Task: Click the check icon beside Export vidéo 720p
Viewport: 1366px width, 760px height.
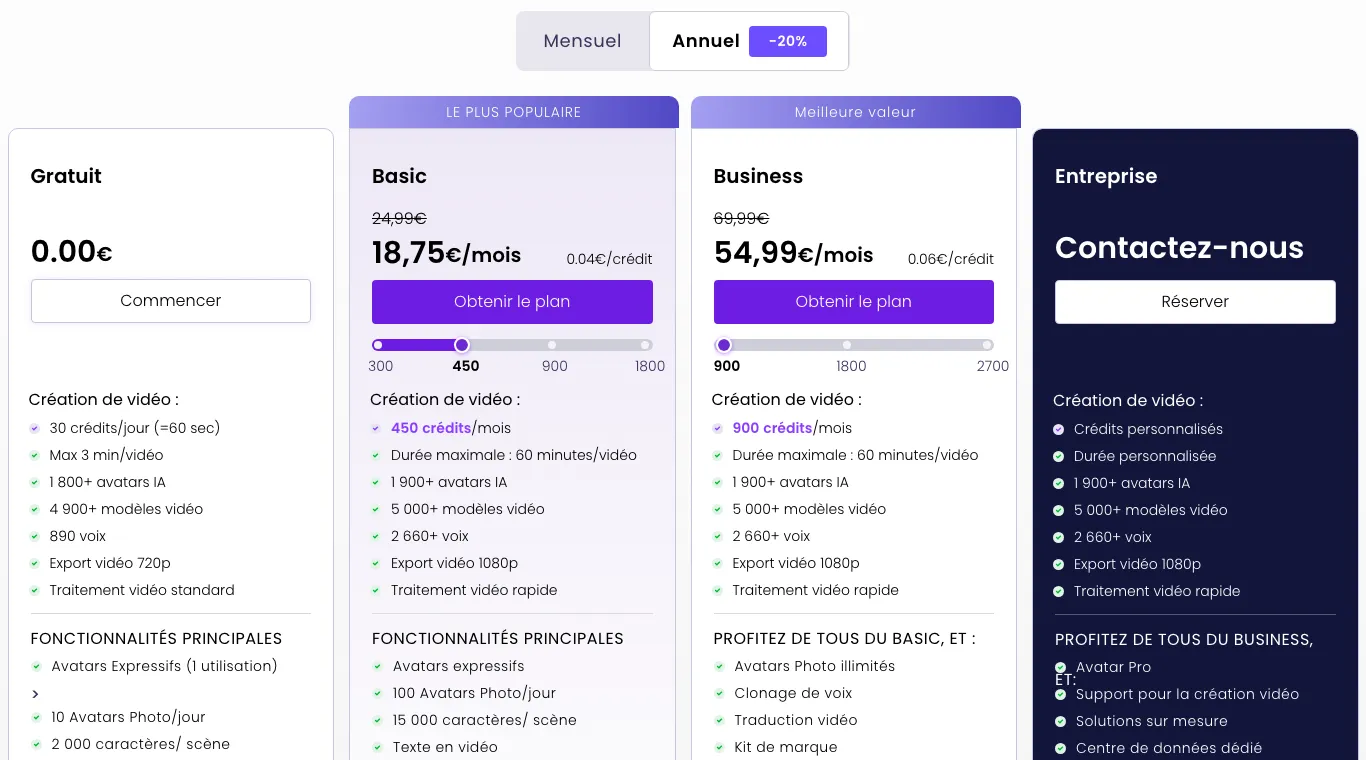Action: pyautogui.click(x=36, y=563)
